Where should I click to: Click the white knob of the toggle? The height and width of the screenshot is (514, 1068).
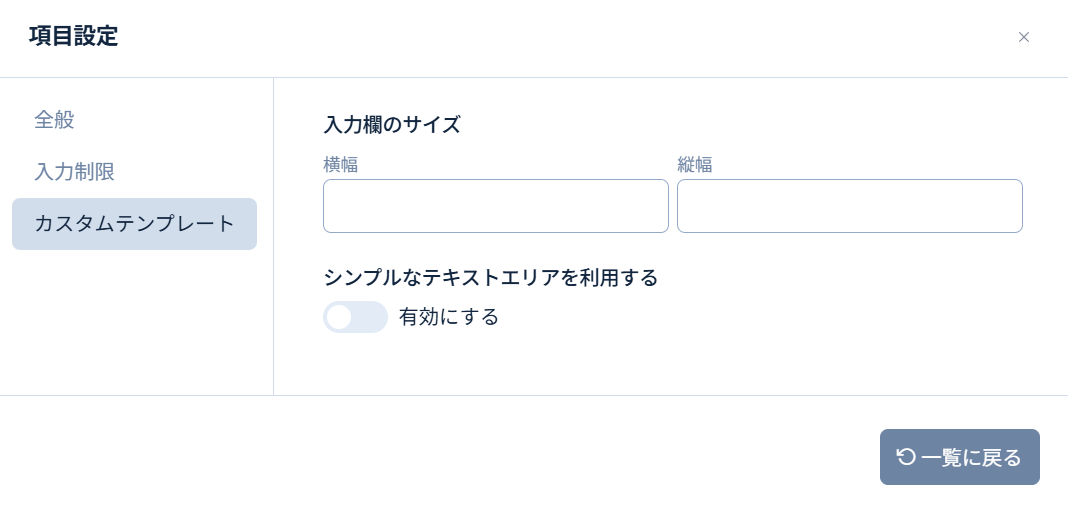[x=339, y=317]
